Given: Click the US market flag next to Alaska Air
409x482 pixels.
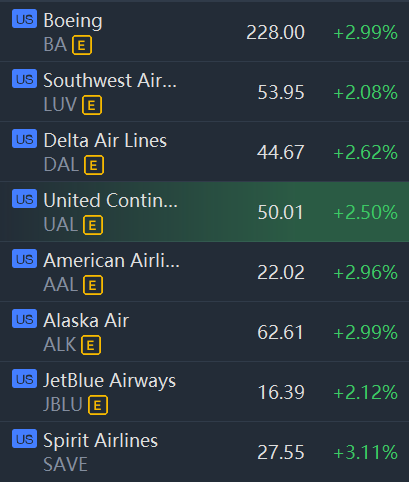Looking at the screenshot, I should pos(24,319).
